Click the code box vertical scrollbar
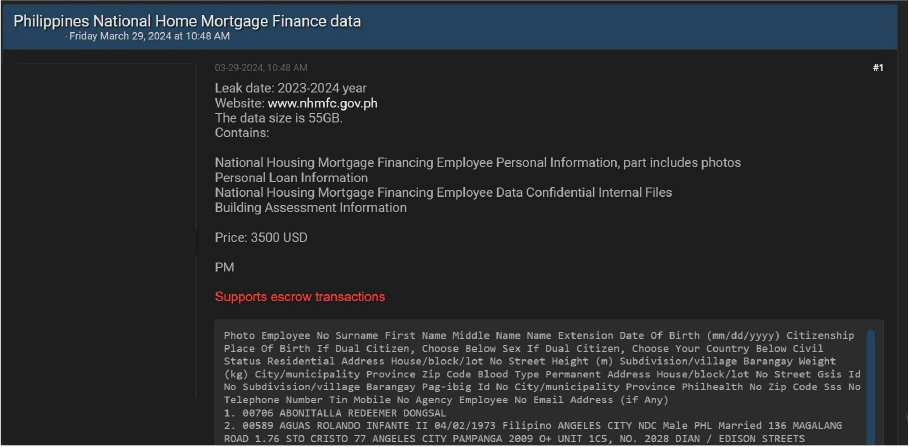 [870, 386]
